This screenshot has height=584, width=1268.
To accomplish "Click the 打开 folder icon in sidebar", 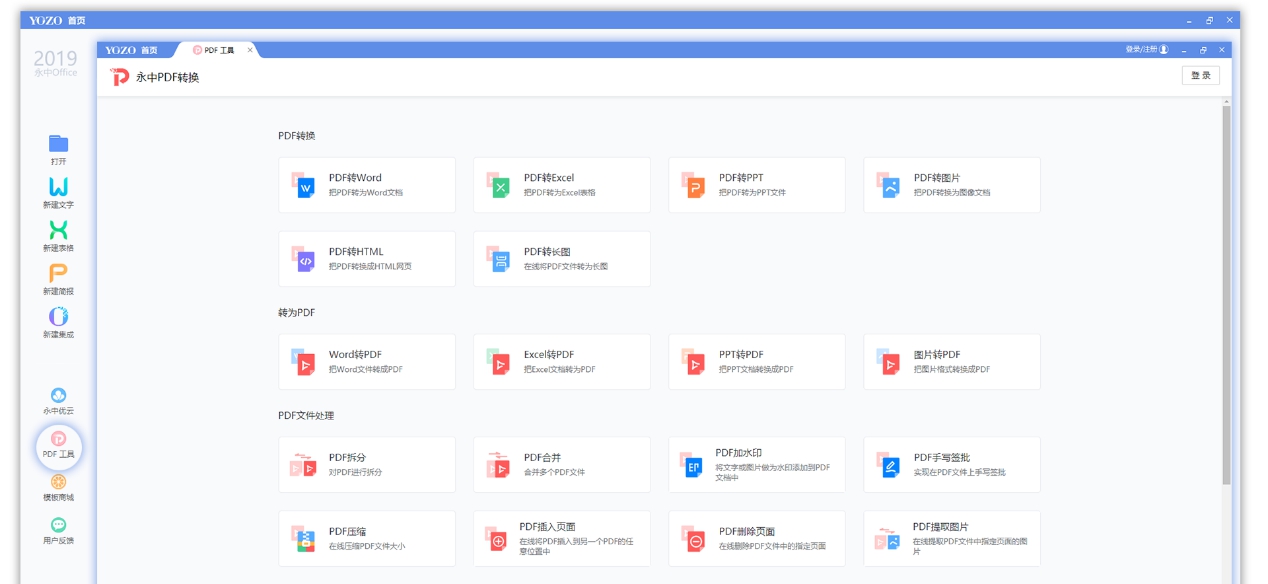I will coord(58,143).
